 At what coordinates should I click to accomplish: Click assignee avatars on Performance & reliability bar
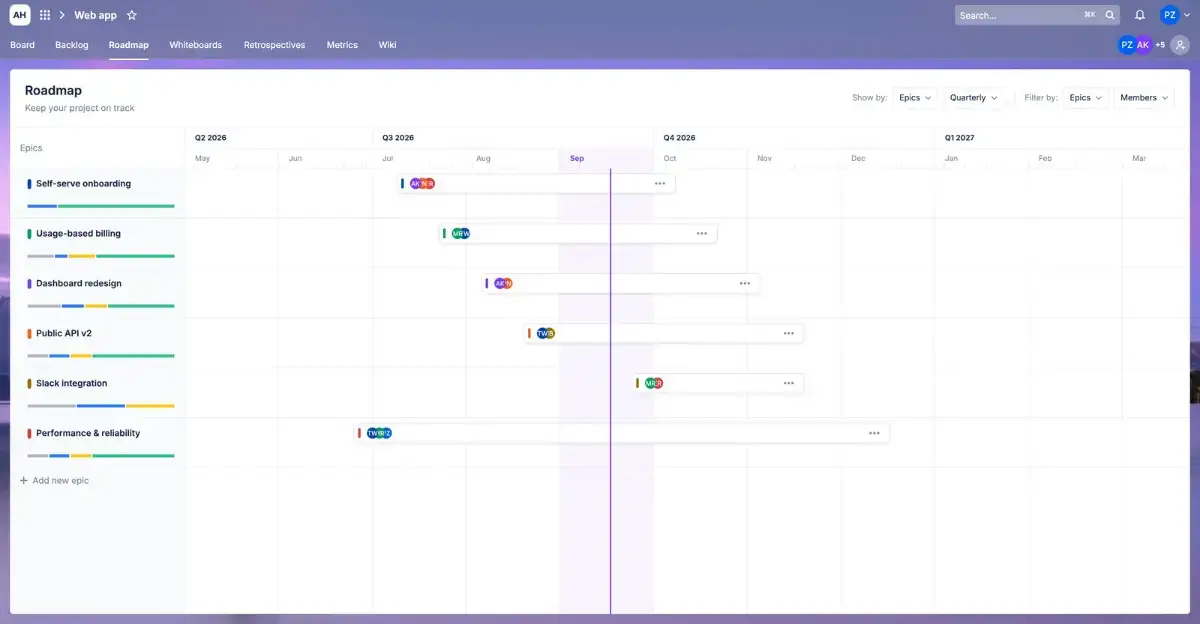[x=379, y=433]
